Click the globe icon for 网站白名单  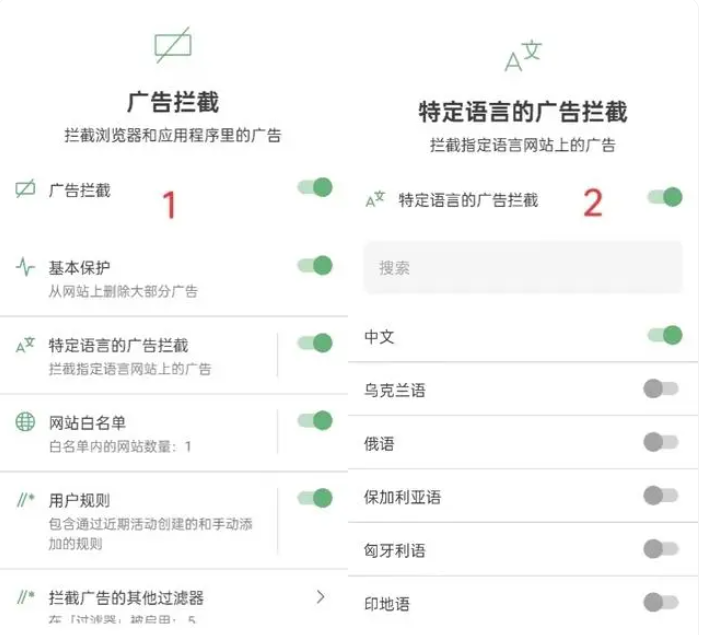(x=26, y=422)
